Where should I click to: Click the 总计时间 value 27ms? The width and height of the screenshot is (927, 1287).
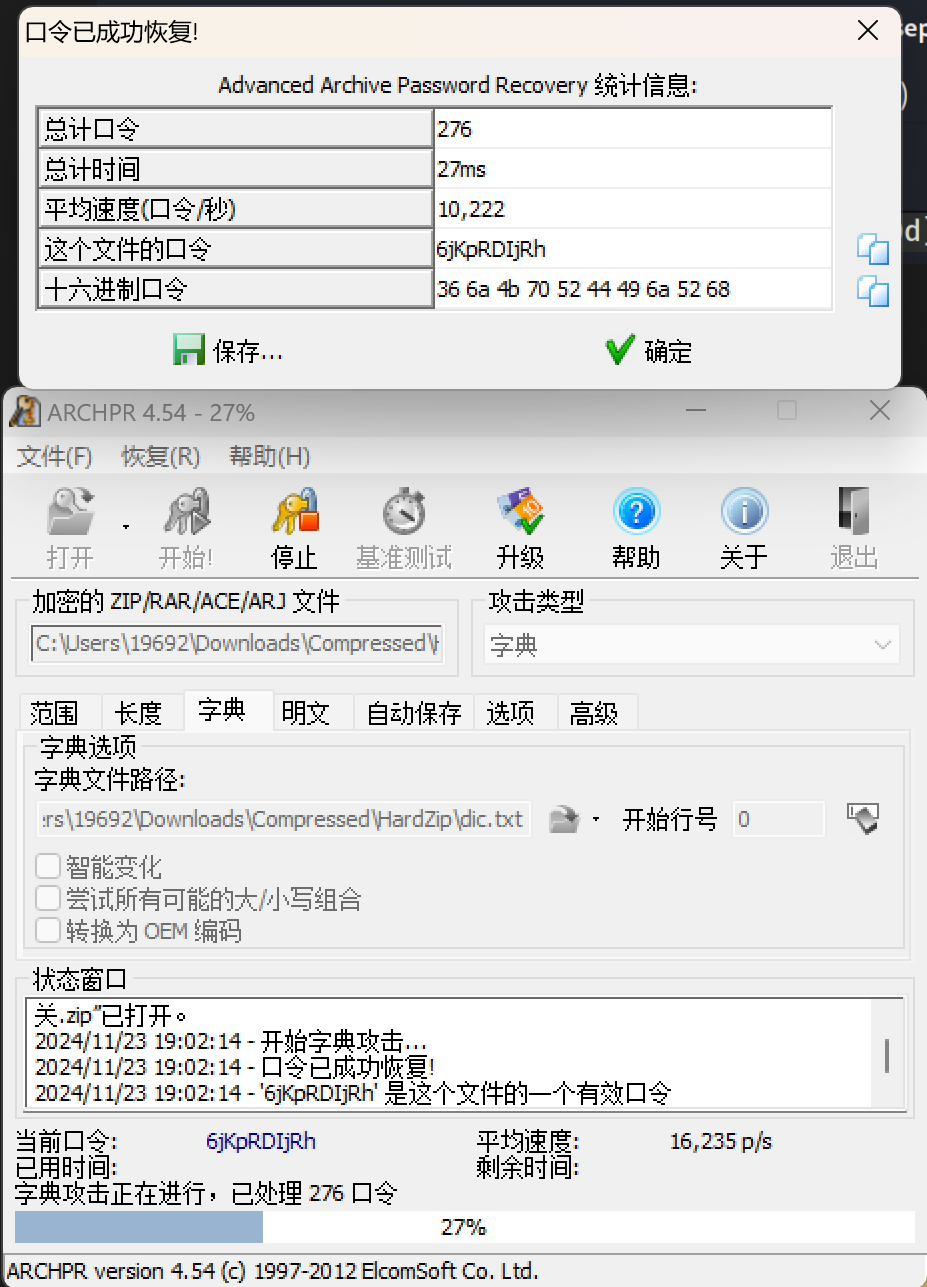(461, 169)
